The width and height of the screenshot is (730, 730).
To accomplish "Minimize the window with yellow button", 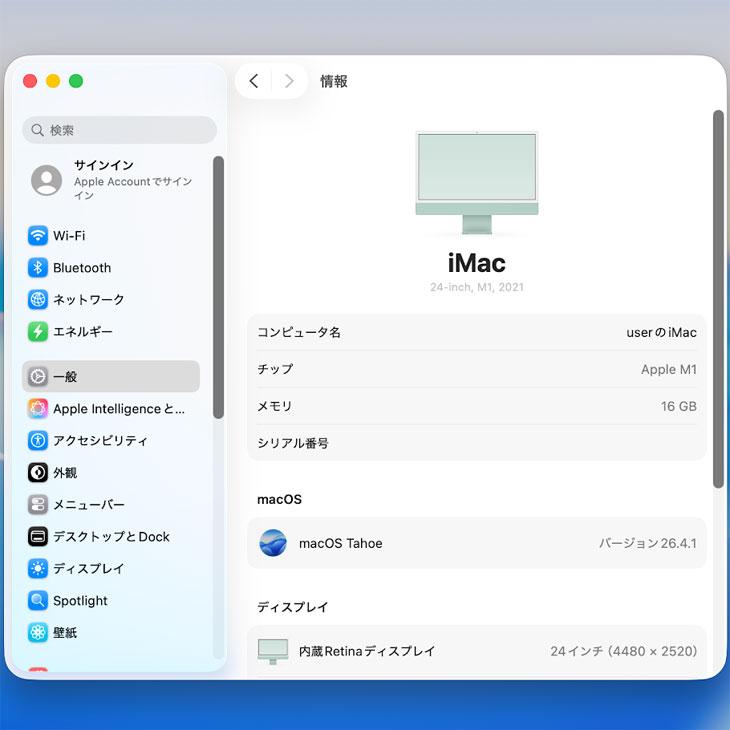I will [x=53, y=81].
